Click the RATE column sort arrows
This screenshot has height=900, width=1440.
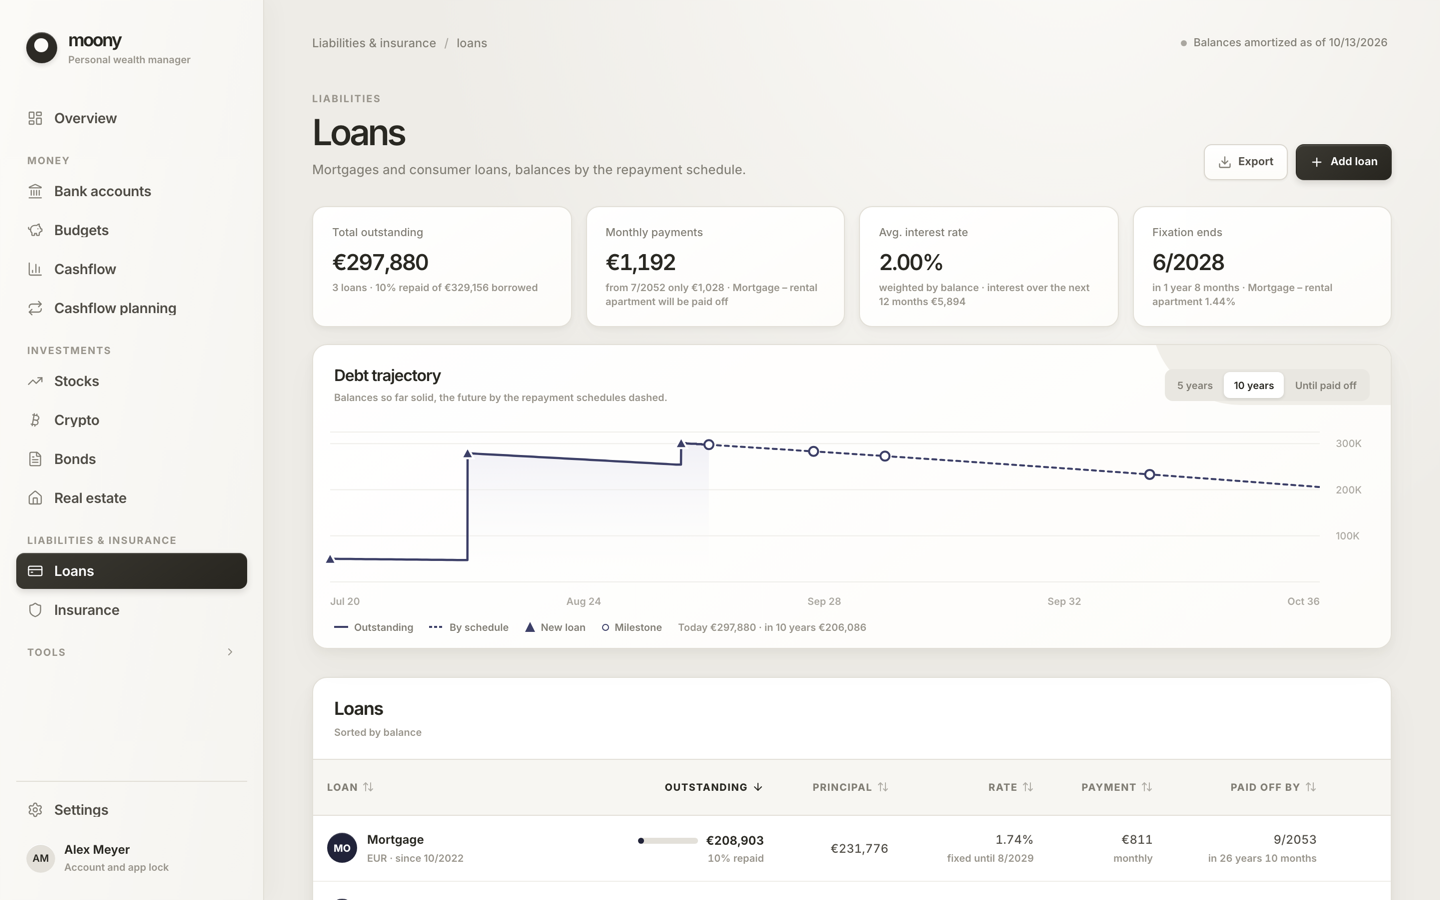(1028, 787)
